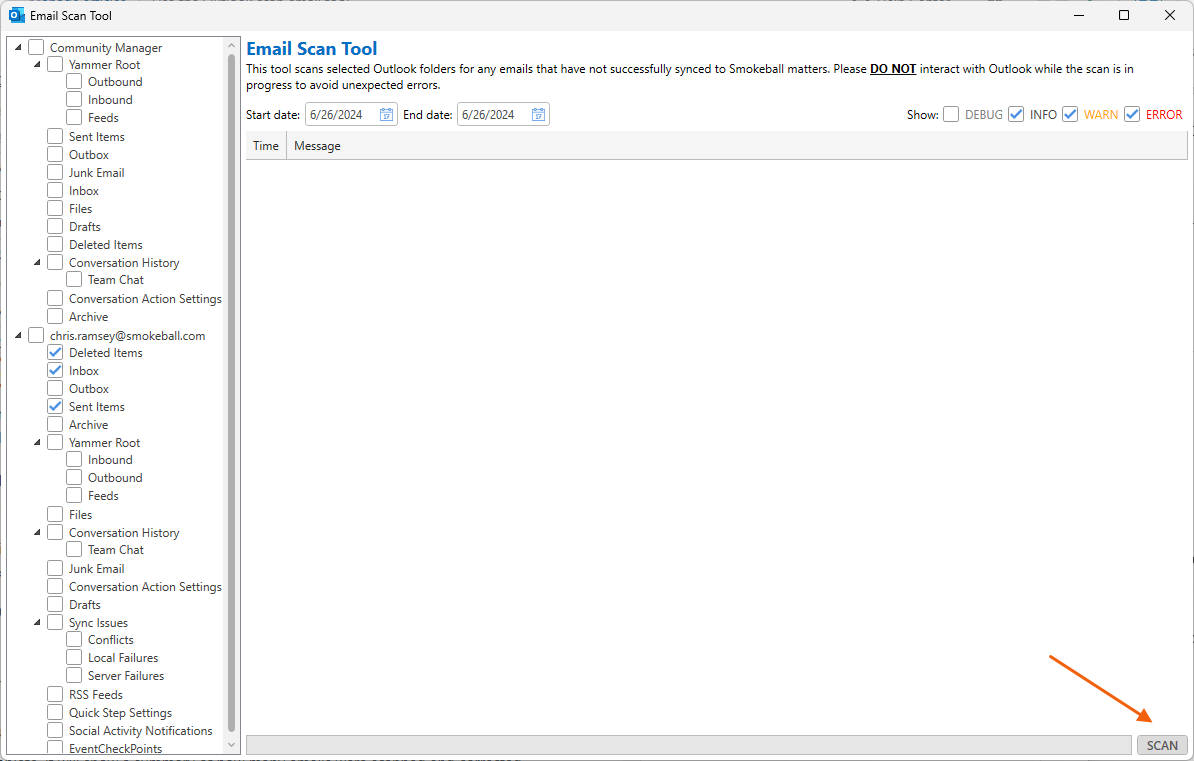
Task: Select Outbox label under Community Manager
Action: (88, 155)
